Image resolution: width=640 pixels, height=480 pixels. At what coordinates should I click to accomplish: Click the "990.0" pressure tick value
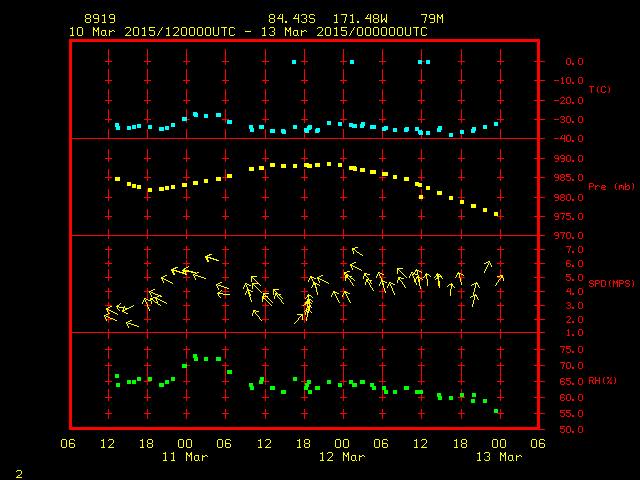pyautogui.click(x=569, y=158)
